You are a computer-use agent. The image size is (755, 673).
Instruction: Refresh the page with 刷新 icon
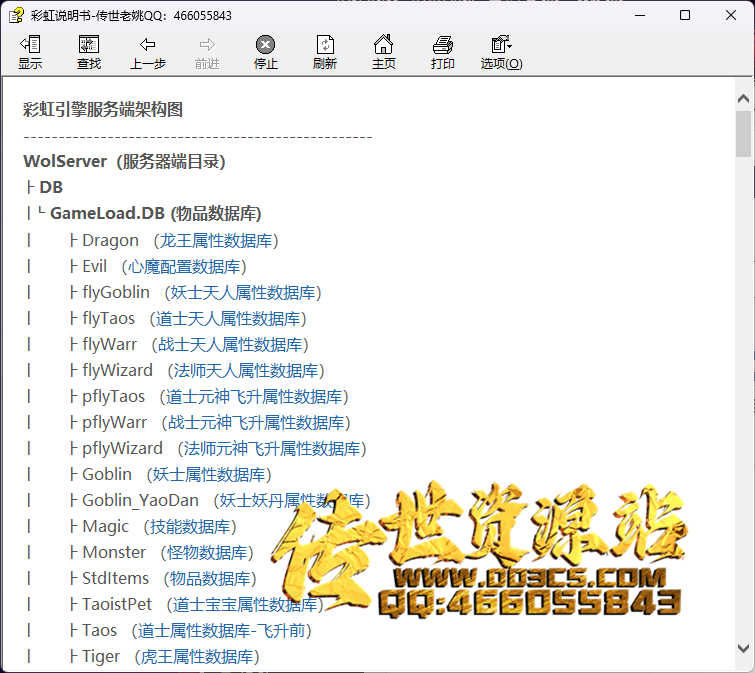(x=325, y=52)
